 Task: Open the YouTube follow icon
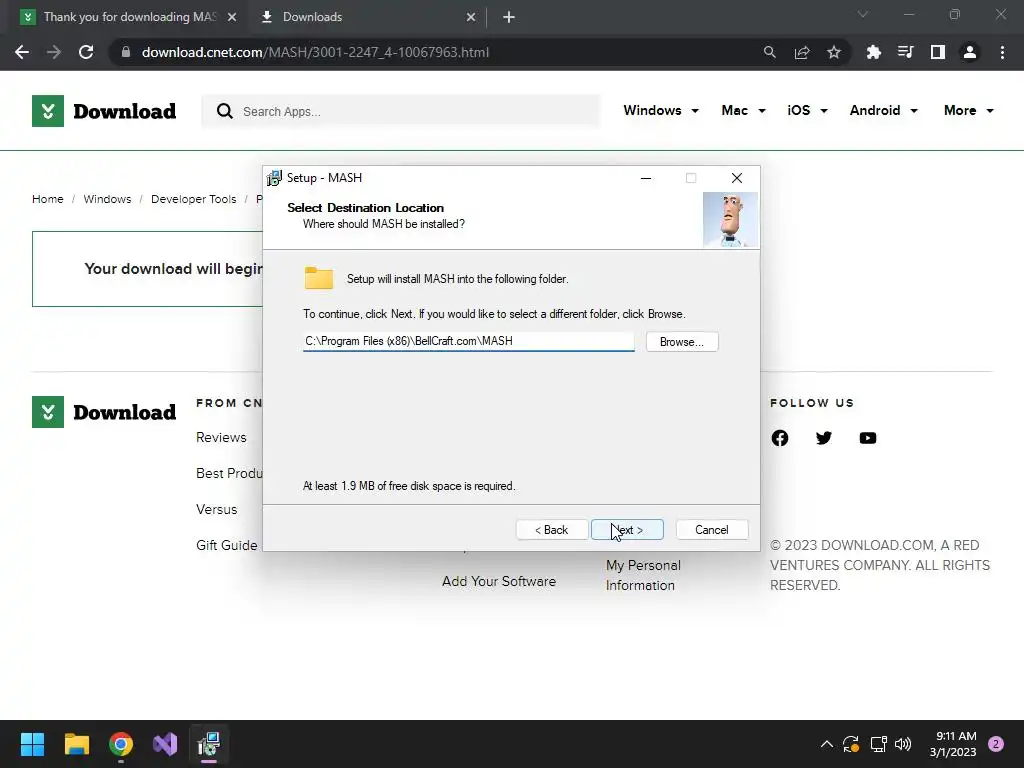pyautogui.click(x=868, y=438)
